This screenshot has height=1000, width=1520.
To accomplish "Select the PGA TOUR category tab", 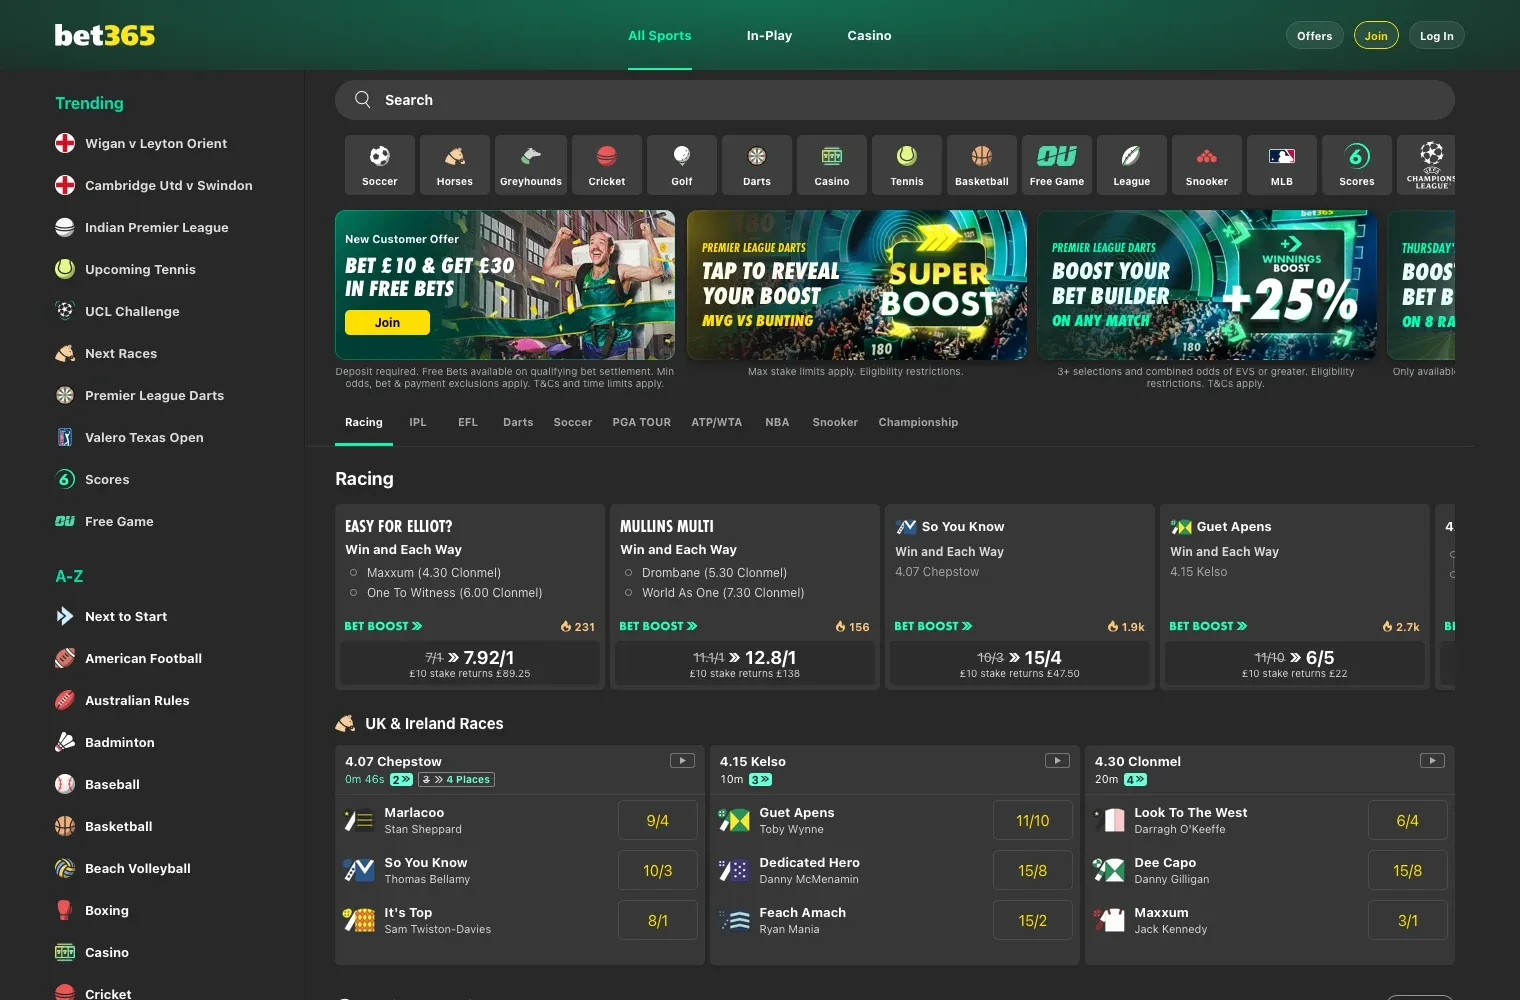I will pos(642,422).
